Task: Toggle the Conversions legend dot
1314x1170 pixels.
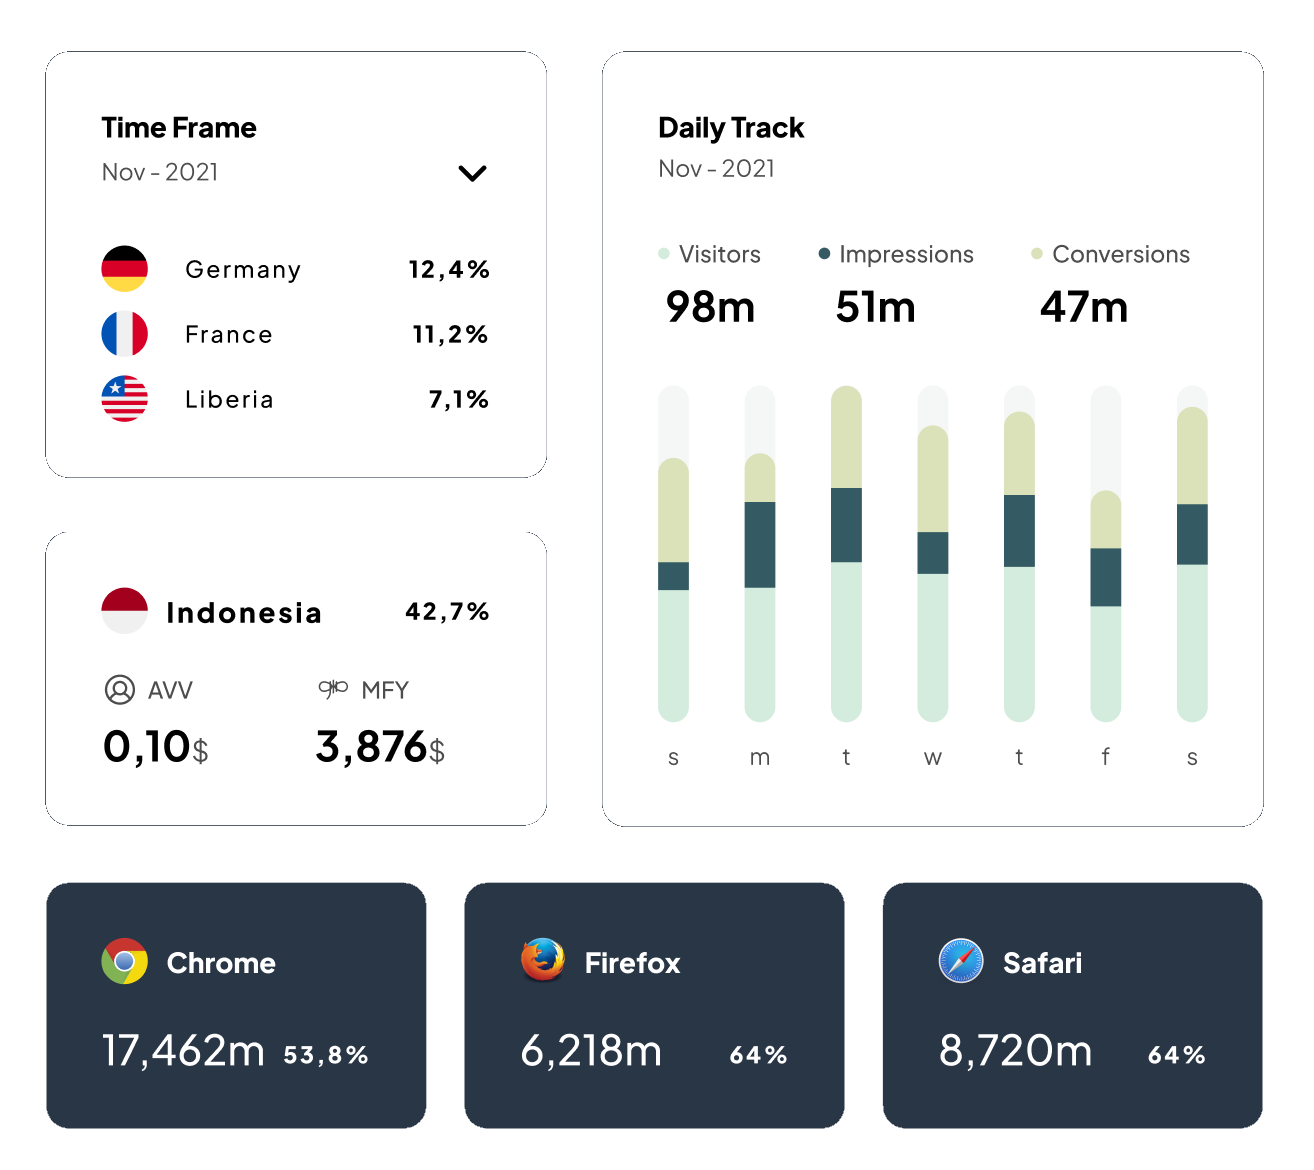Action: pos(1037,254)
